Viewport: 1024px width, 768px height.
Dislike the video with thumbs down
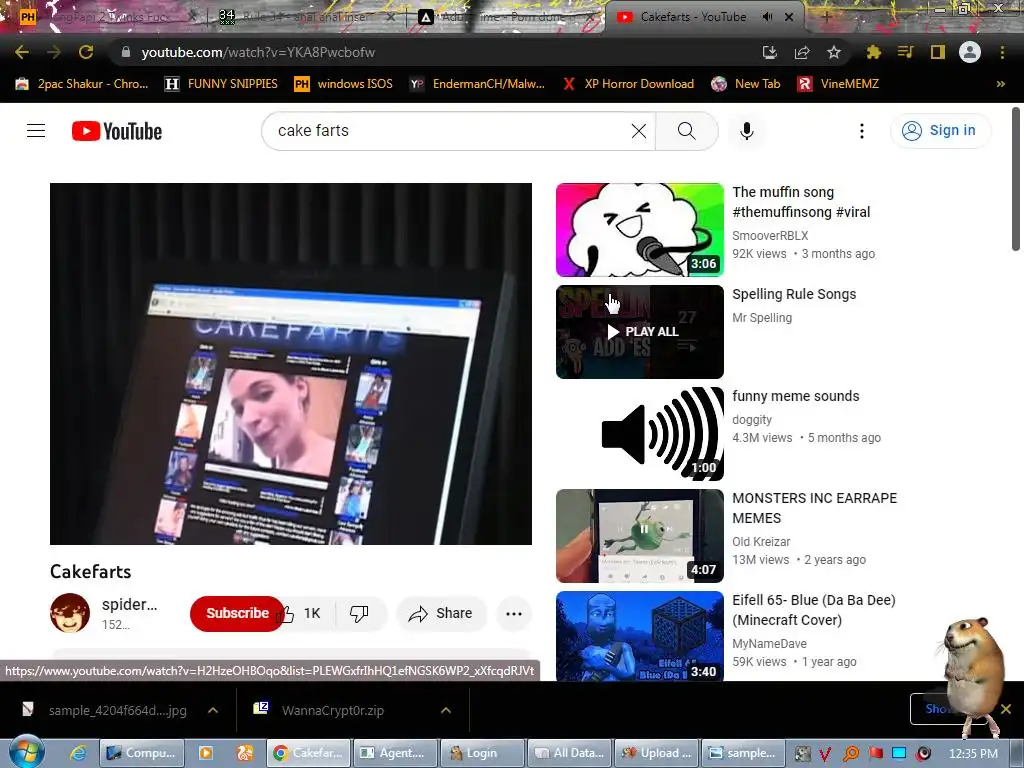(x=360, y=613)
